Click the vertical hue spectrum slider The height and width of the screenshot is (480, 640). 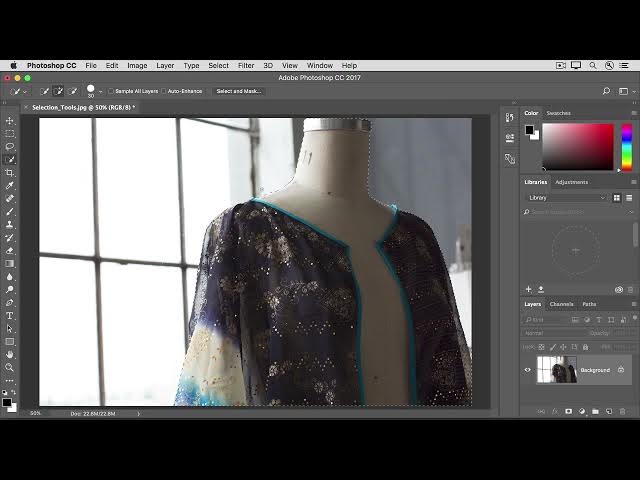[627, 147]
